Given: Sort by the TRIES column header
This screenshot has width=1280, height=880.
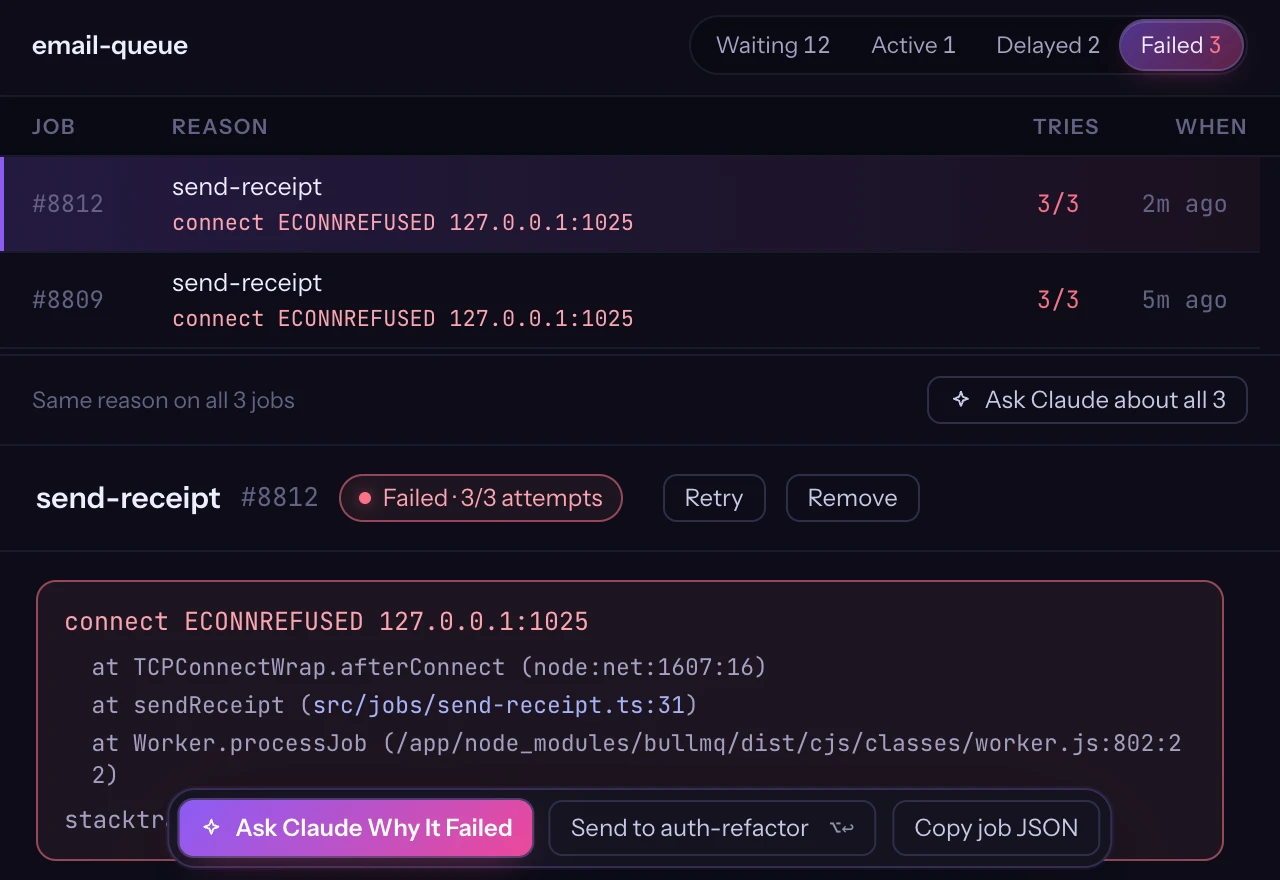Looking at the screenshot, I should [x=1066, y=127].
